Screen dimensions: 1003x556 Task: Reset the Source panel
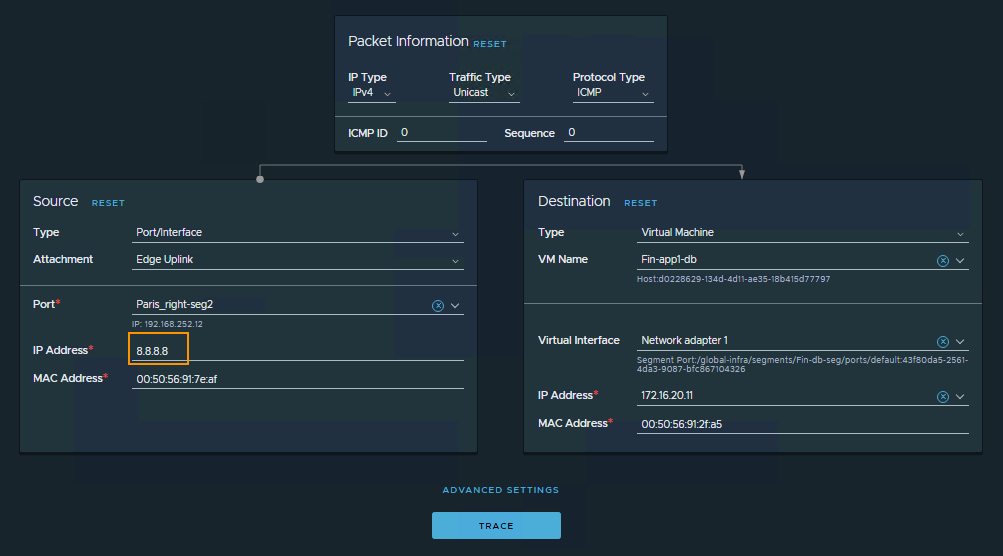click(x=108, y=203)
